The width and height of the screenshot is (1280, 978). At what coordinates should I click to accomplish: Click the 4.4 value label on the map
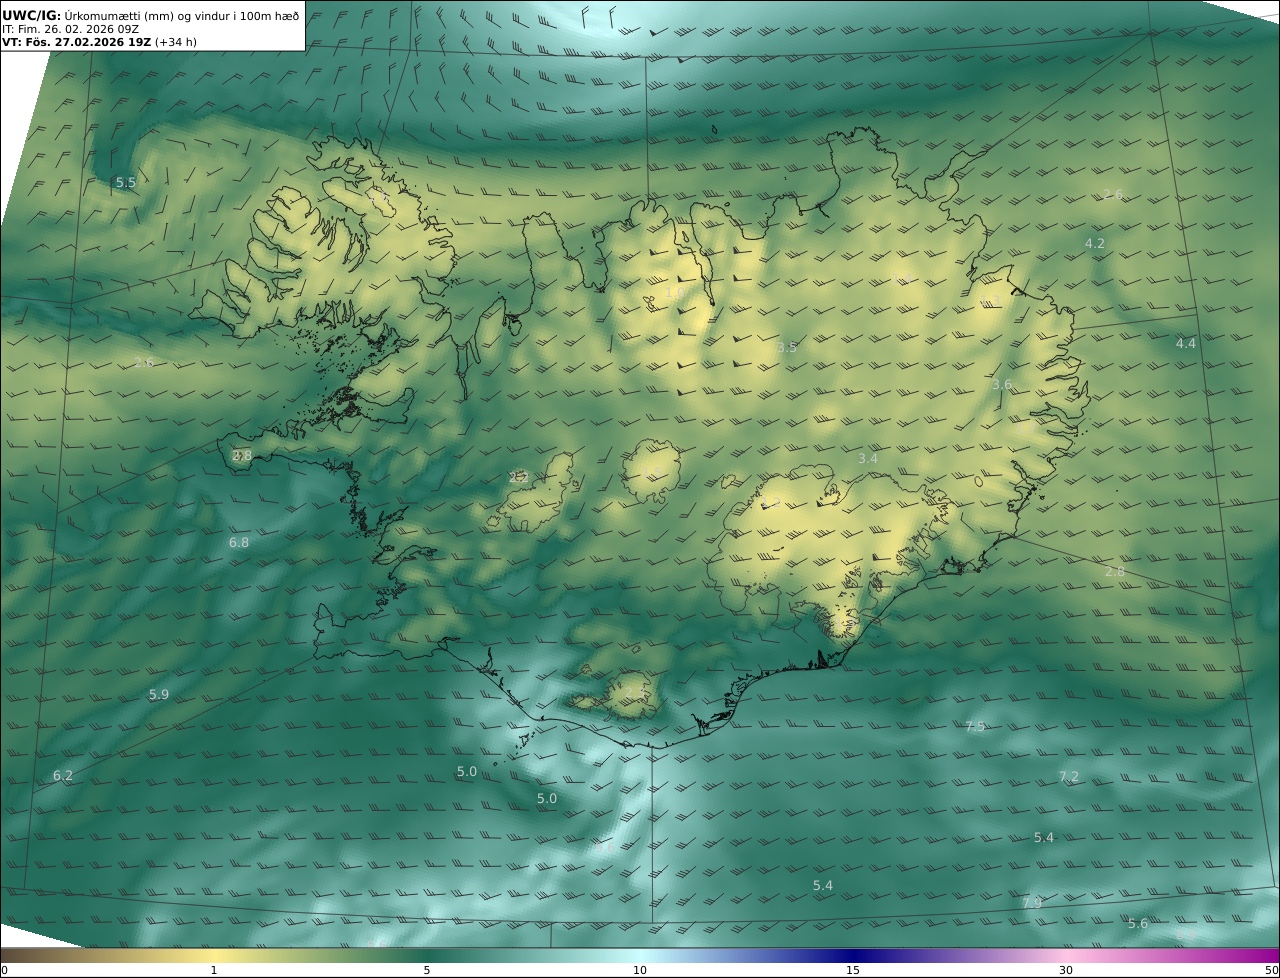pos(1185,343)
